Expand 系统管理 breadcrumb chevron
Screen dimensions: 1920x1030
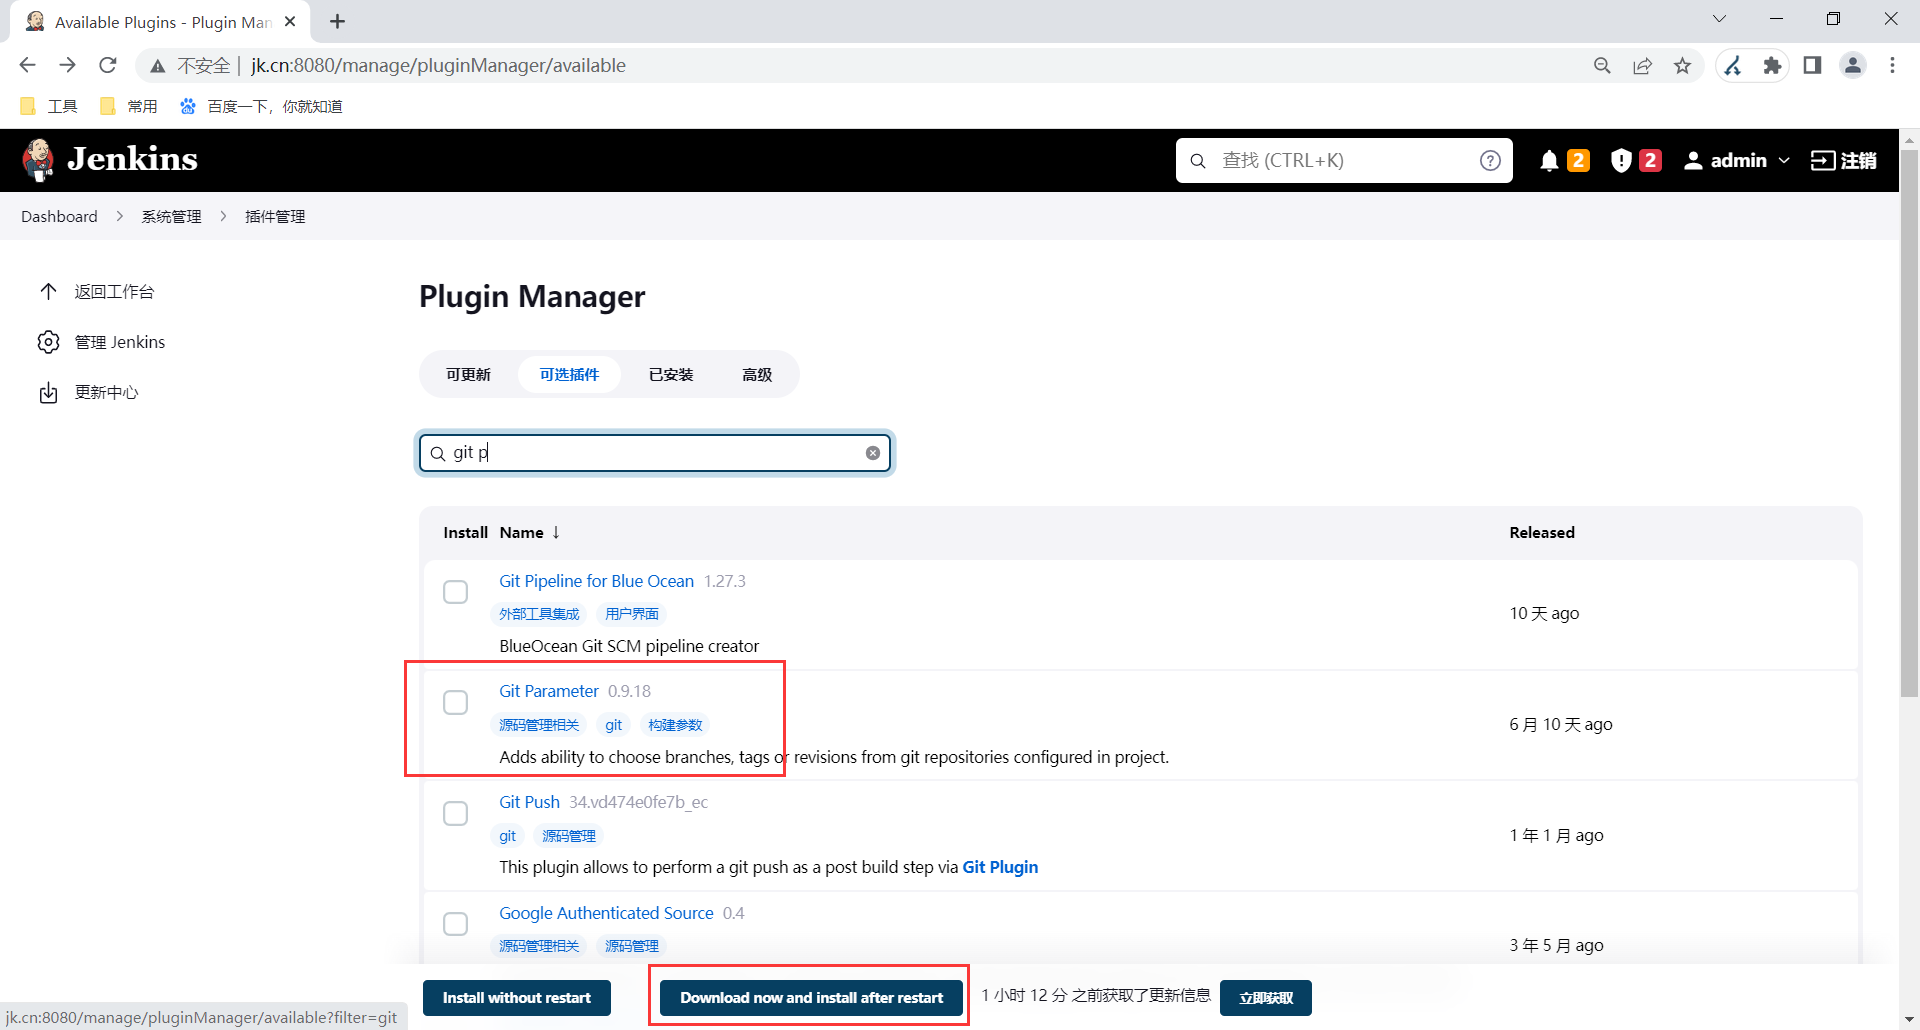223,216
